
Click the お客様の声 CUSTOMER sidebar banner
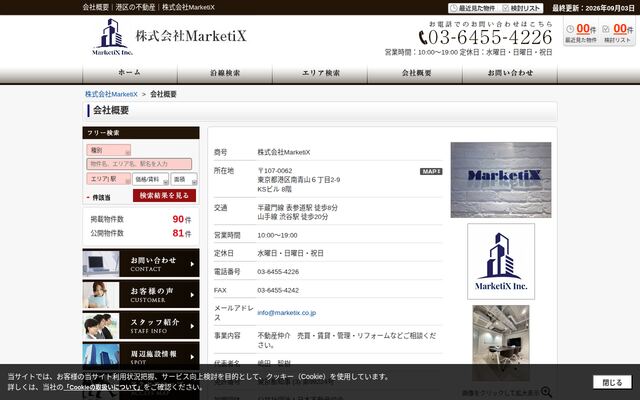coord(141,295)
